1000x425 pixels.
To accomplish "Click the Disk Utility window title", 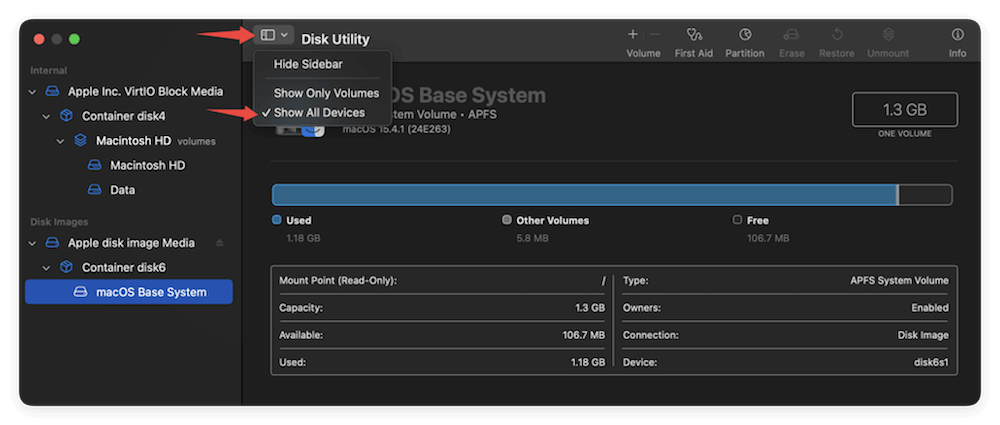I will click(335, 39).
